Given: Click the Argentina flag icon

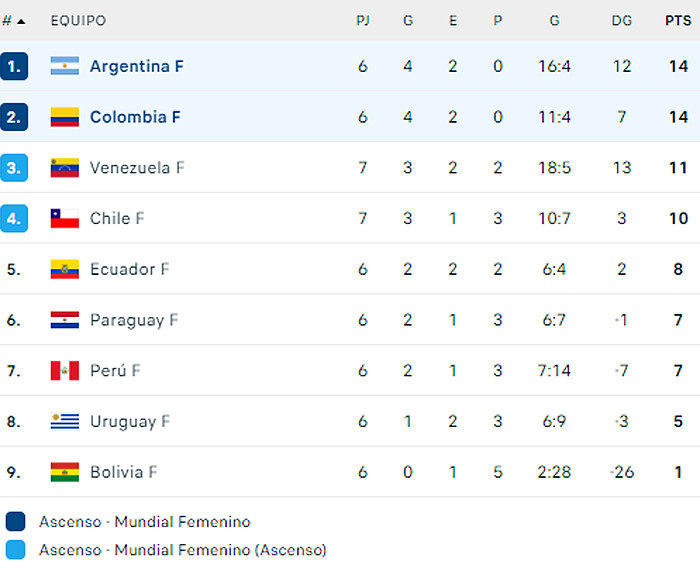Looking at the screenshot, I should [x=65, y=66].
